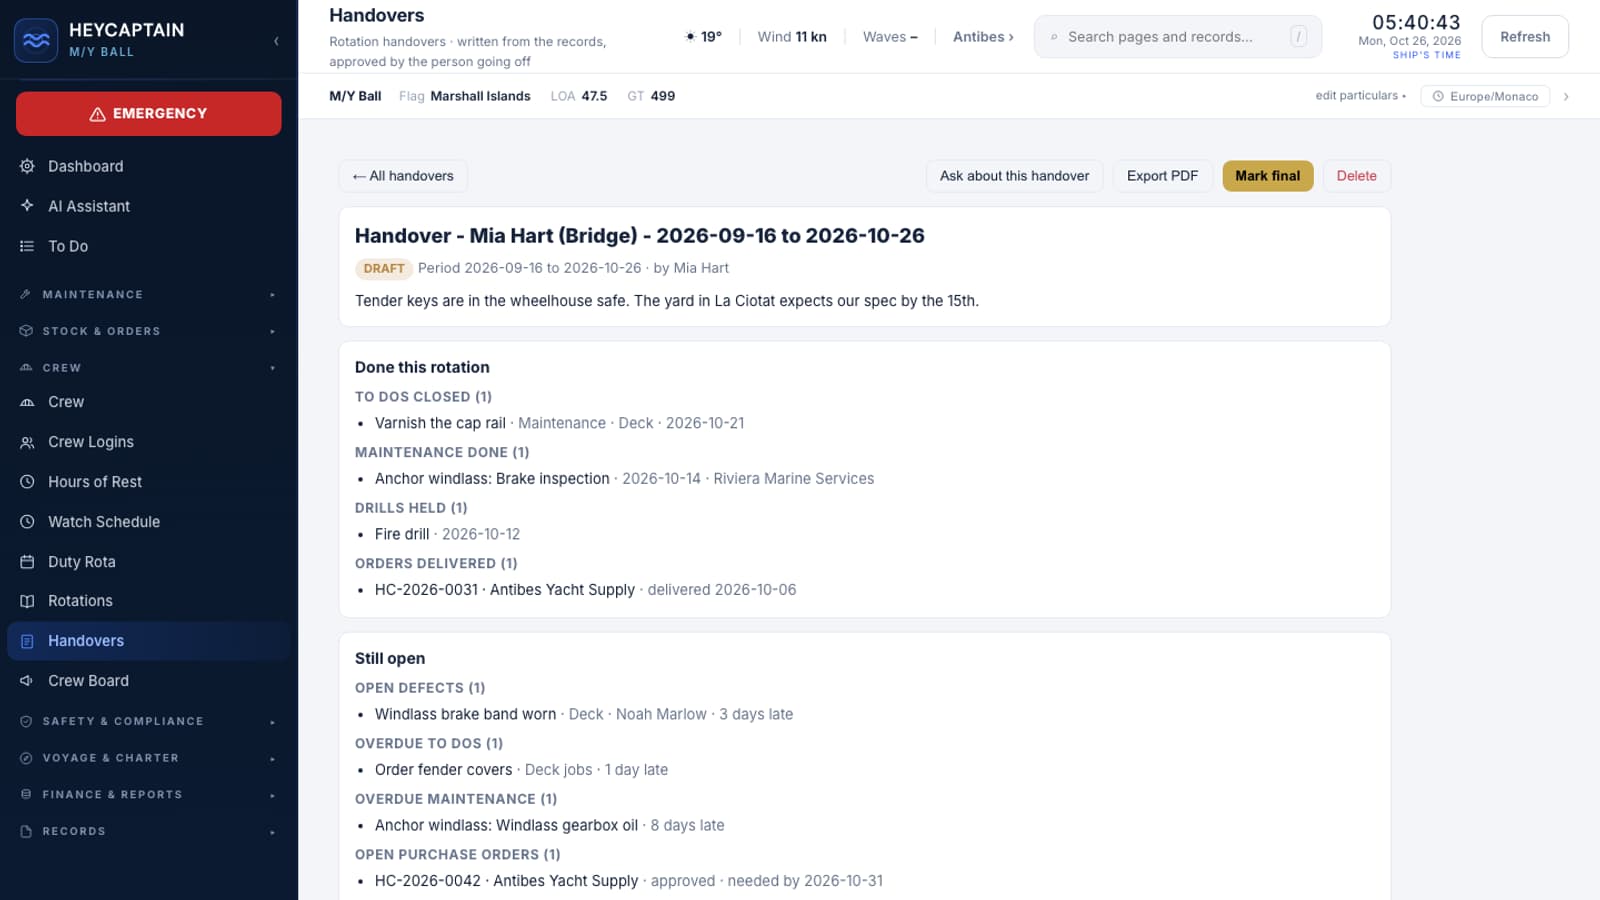Image resolution: width=1600 pixels, height=900 pixels.
Task: Delete this handover
Action: (1357, 176)
